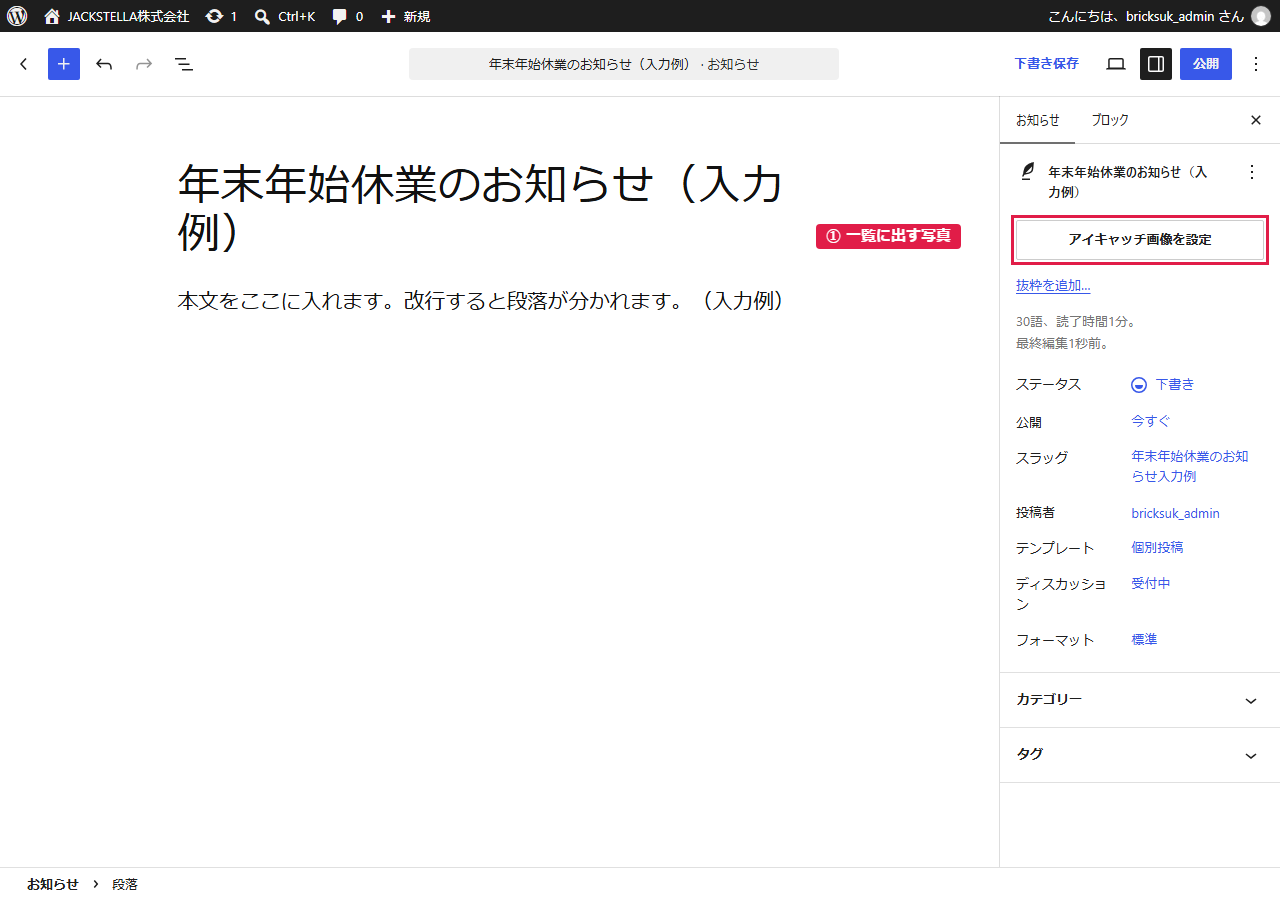Click the 抜粋を追加 link
The height and width of the screenshot is (900, 1280).
pos(1053,285)
